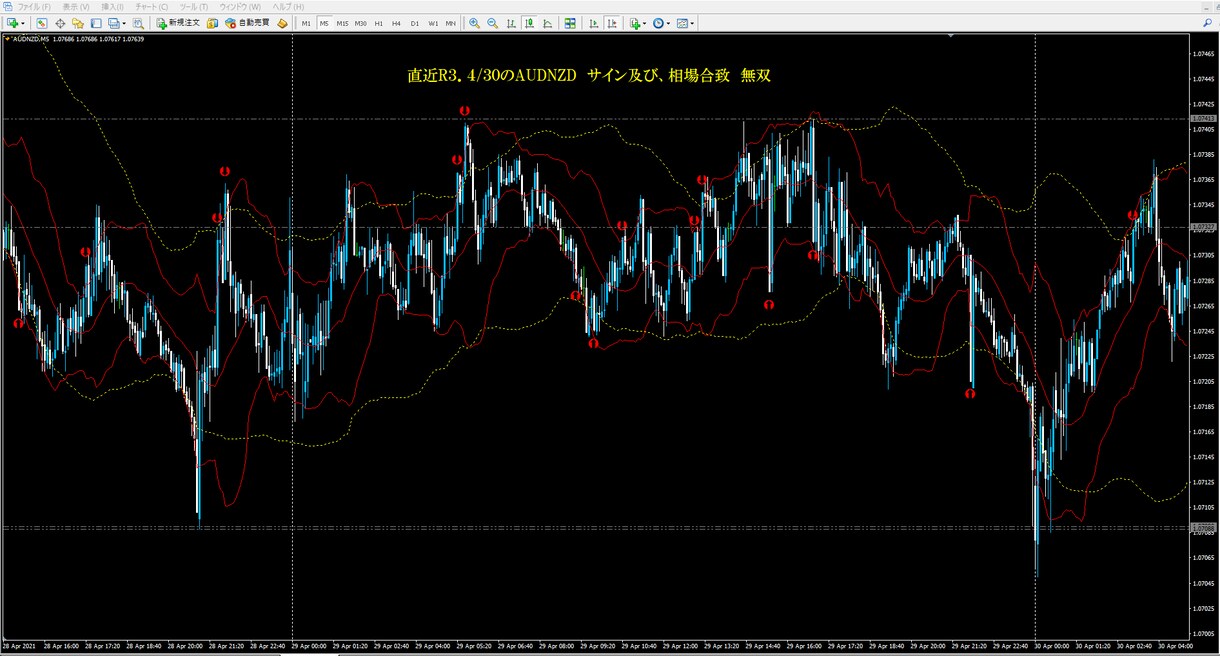Select the H1 timeframe
Viewport: 1220px width, 656px height.
pyautogui.click(x=379, y=22)
